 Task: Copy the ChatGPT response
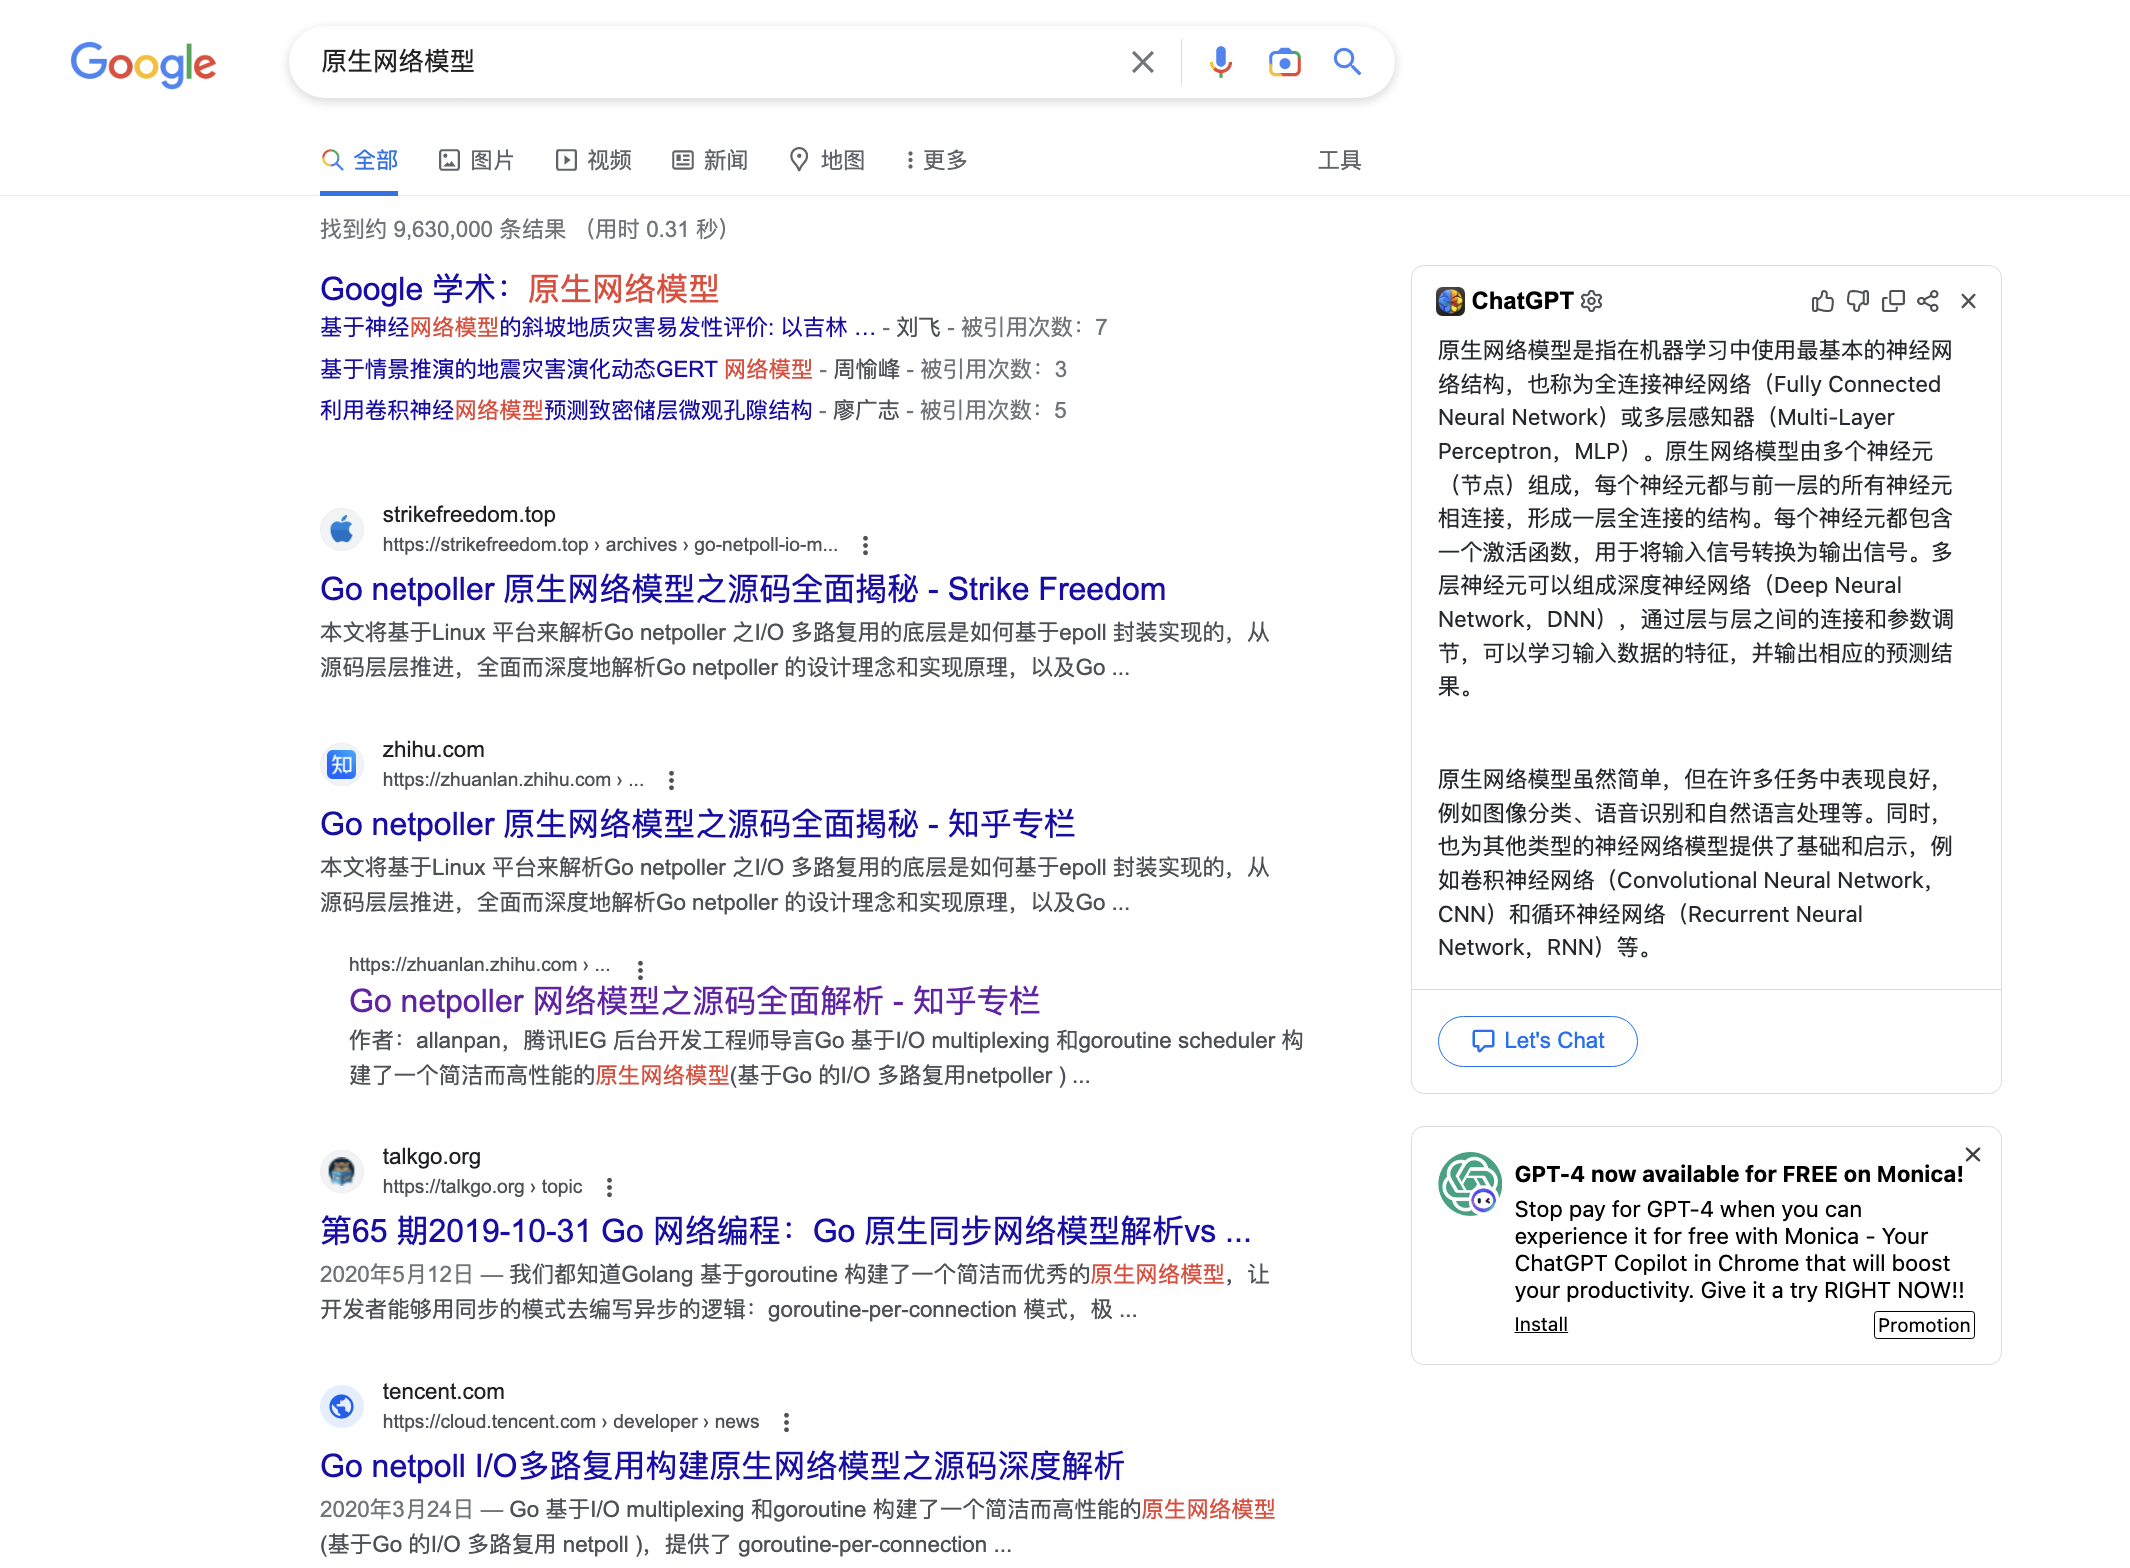click(1892, 301)
